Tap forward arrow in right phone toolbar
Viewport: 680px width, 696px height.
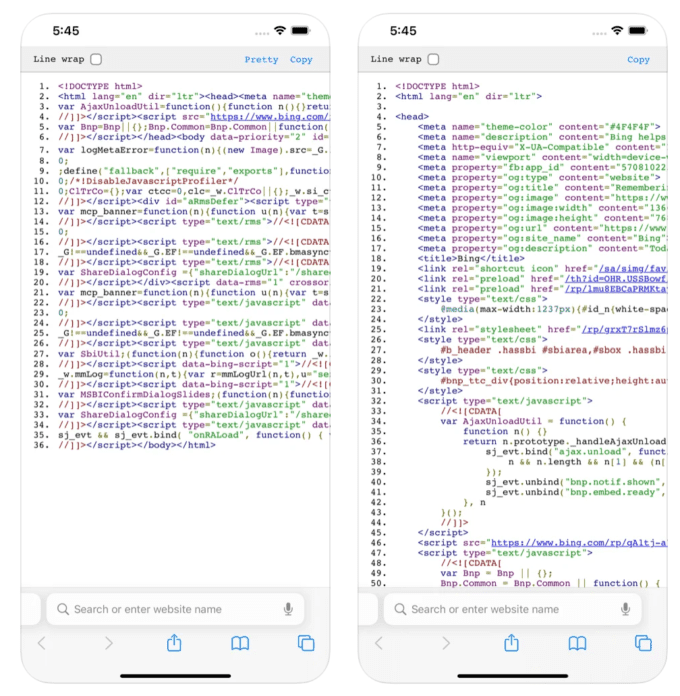coord(446,643)
